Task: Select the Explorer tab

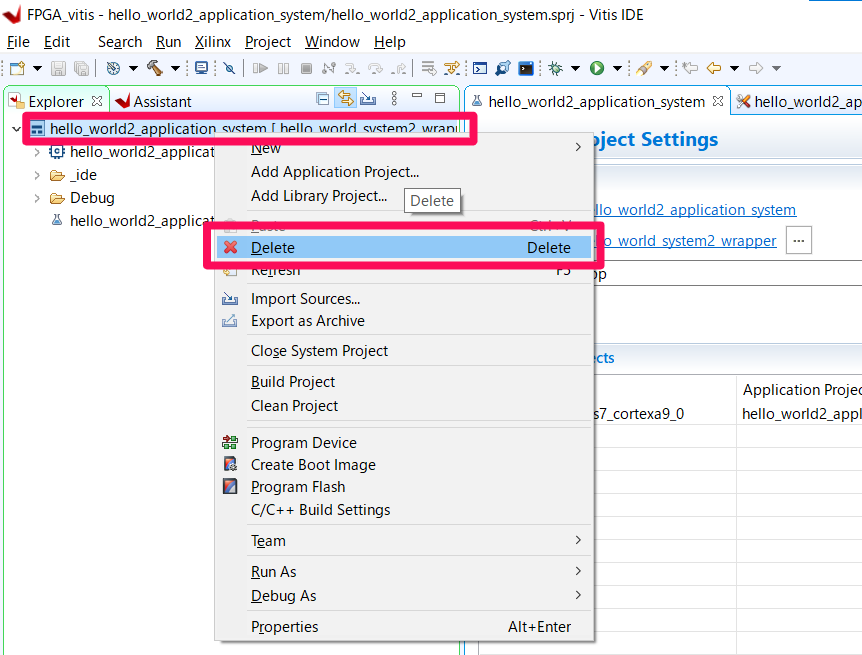Action: pyautogui.click(x=55, y=102)
